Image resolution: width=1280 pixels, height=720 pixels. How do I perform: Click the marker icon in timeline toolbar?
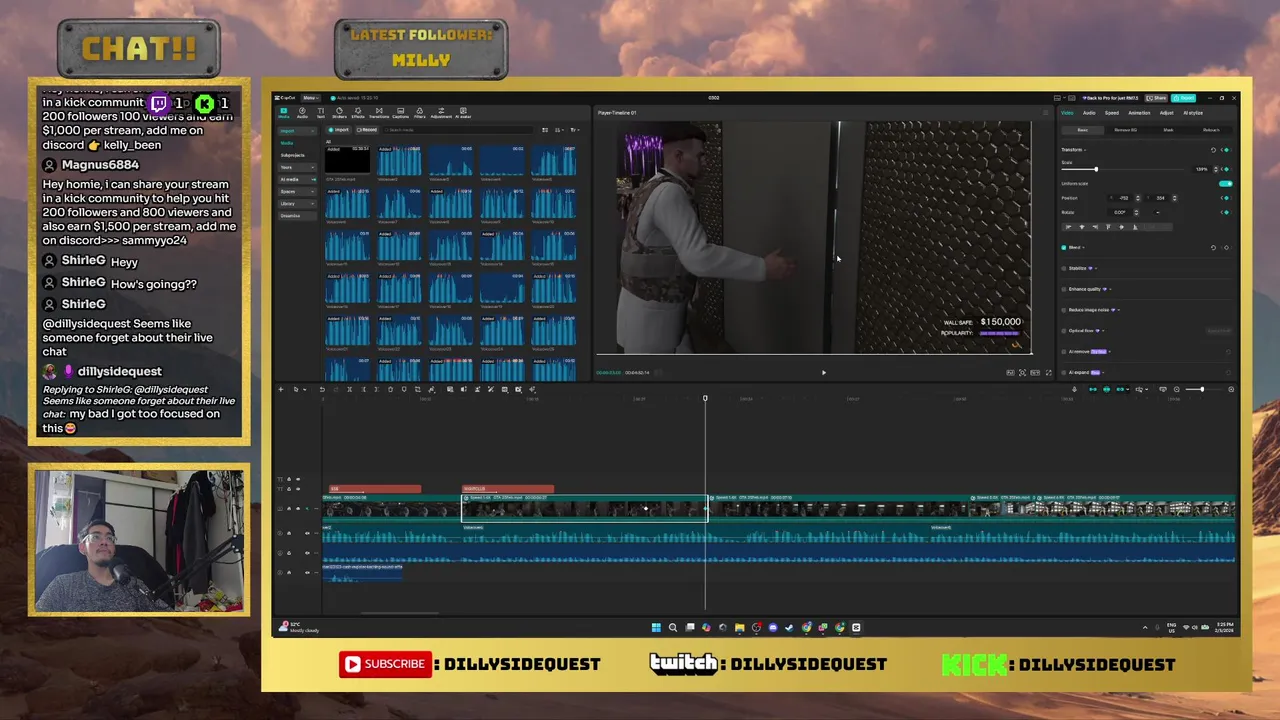[x=404, y=389]
